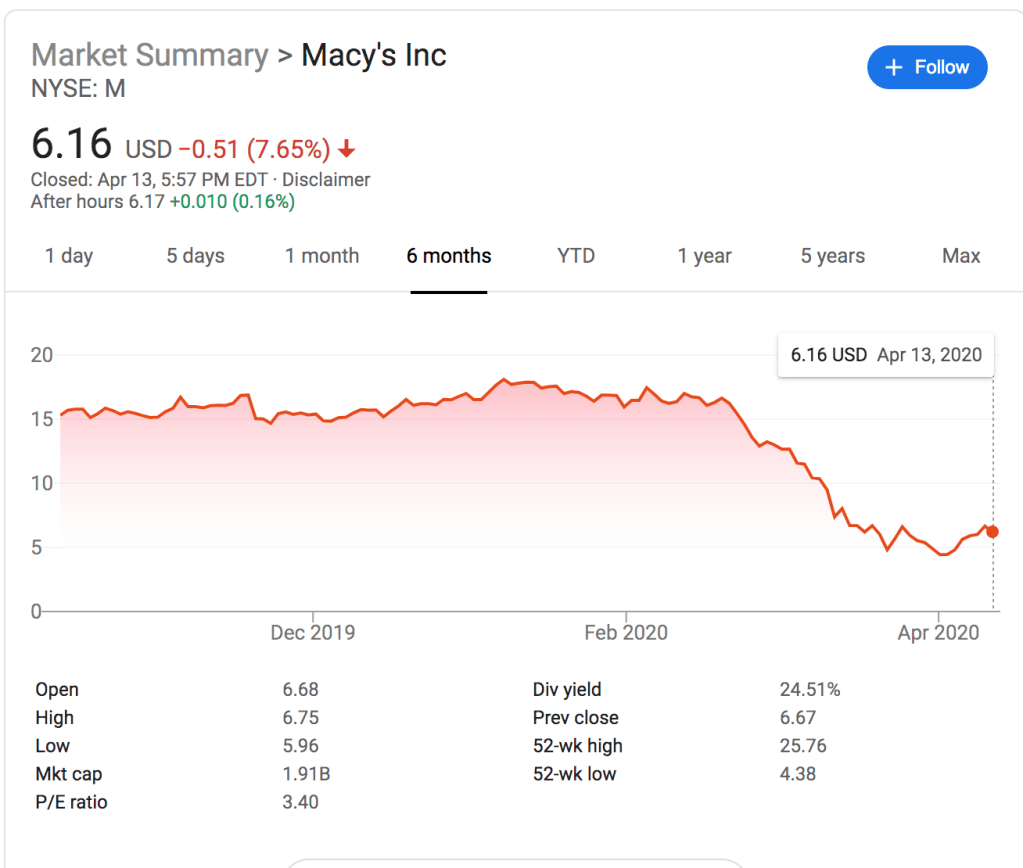
Task: Select the 1 day tab
Action: (69, 256)
